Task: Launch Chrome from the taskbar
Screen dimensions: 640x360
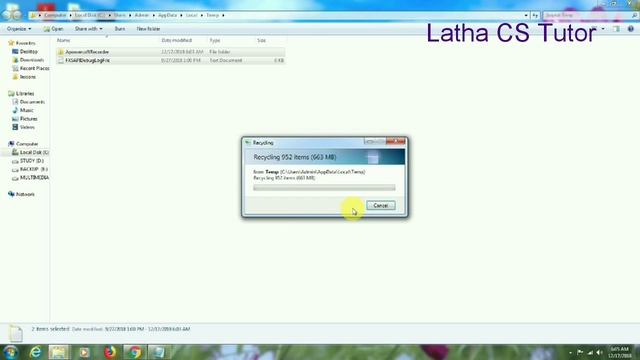Action: point(134,352)
